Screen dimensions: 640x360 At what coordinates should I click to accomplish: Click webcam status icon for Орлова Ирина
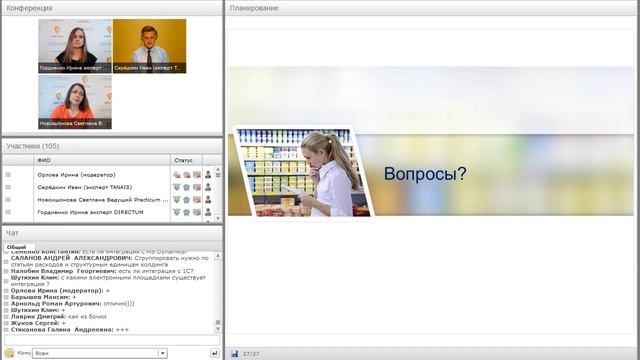point(187,175)
